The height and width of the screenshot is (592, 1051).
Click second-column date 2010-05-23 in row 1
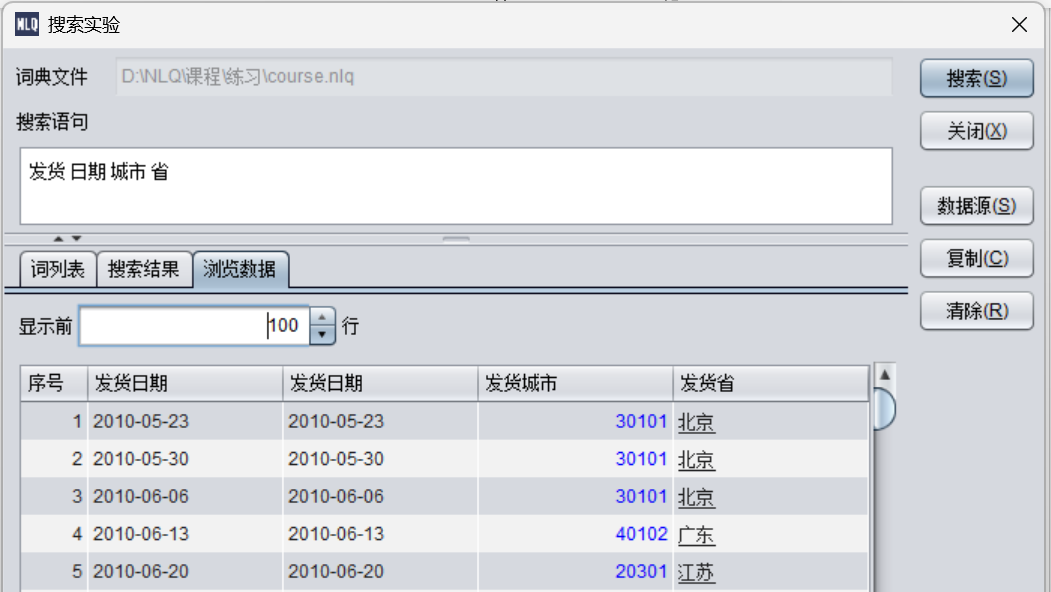[336, 421]
